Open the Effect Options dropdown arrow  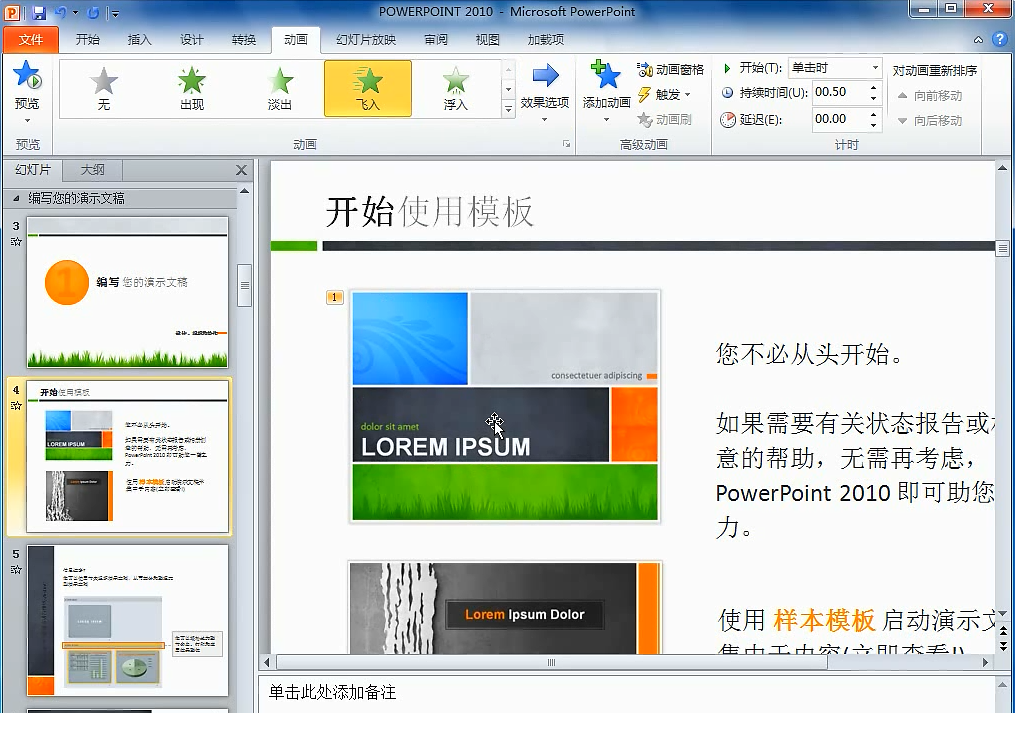pos(544,119)
